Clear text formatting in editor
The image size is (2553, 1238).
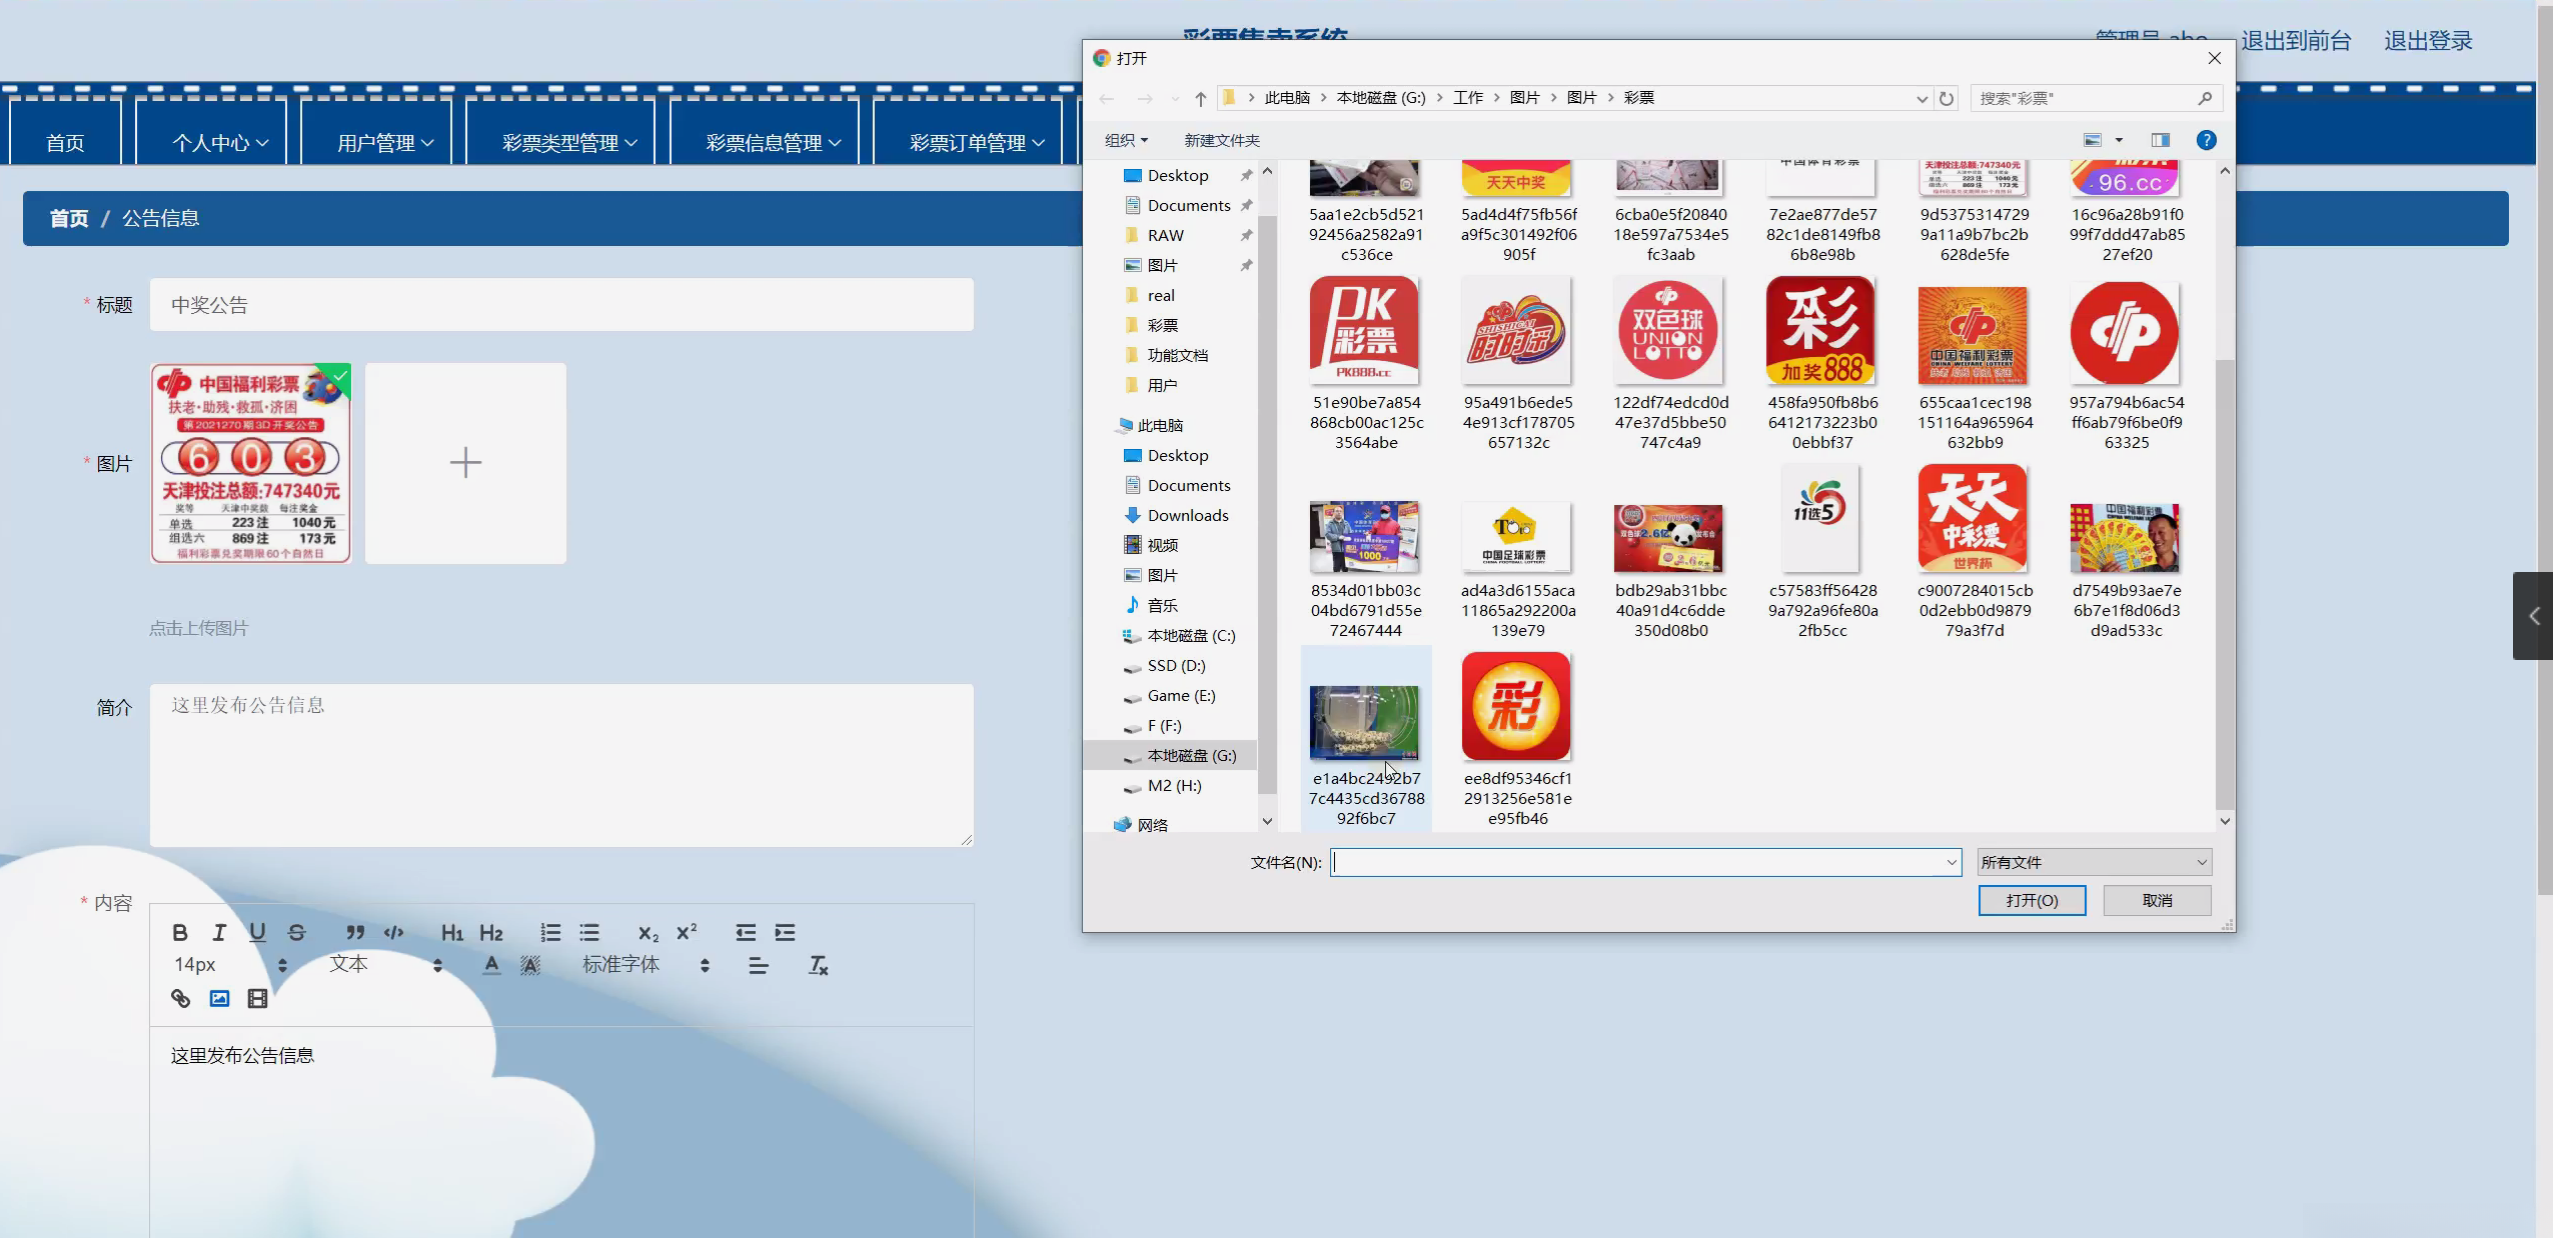(818, 965)
